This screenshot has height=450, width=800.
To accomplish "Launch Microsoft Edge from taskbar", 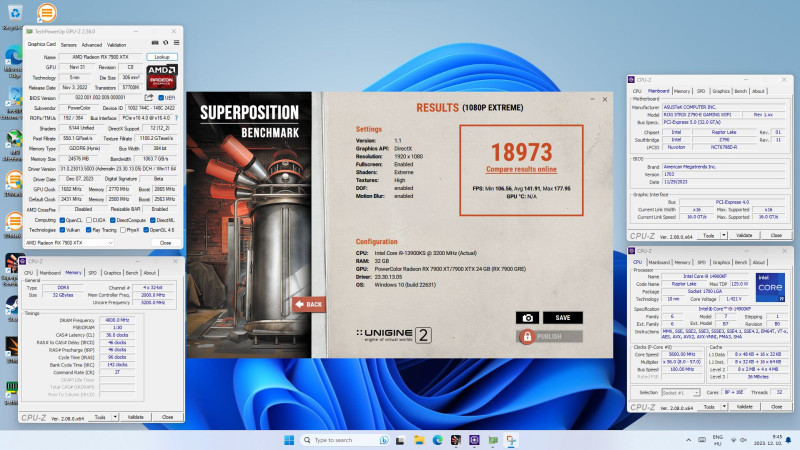I will click(437, 440).
